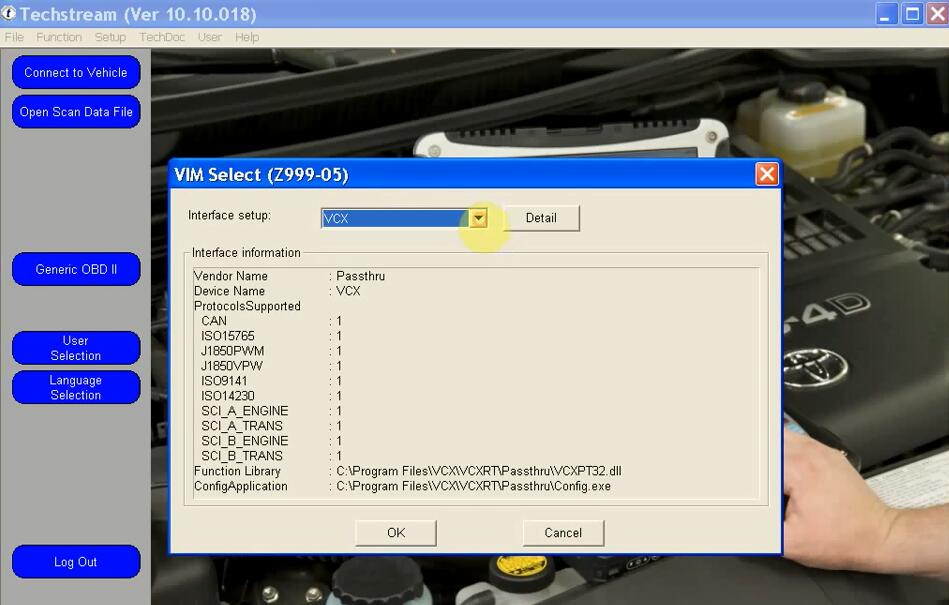The image size is (949, 605).
Task: Open the File menu
Action: 14,38
